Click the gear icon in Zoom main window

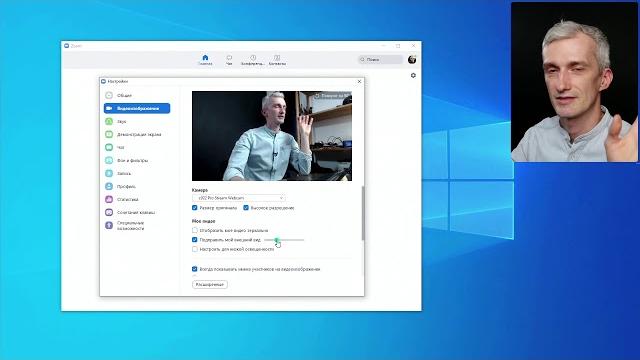click(x=413, y=76)
